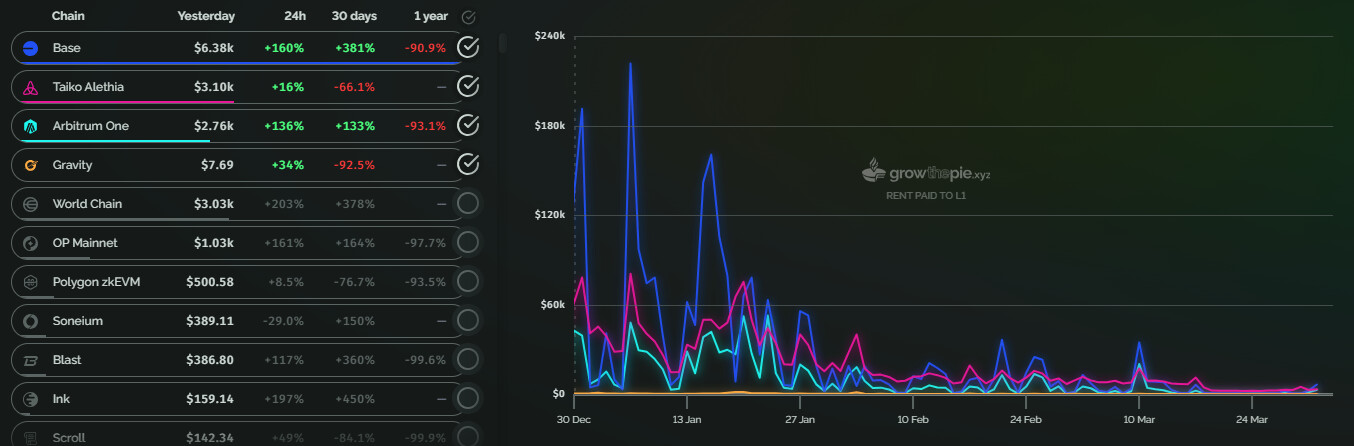1354x446 pixels.
Task: Click OP Mainnet's $1.03k value
Action: pos(214,243)
